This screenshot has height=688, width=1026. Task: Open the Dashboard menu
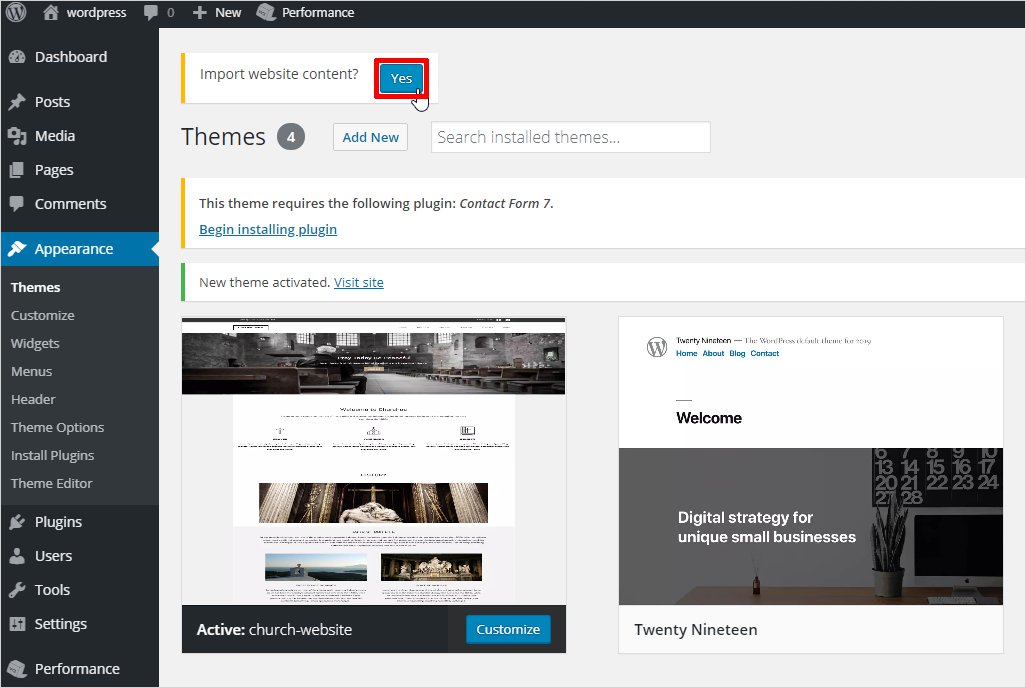tap(71, 57)
